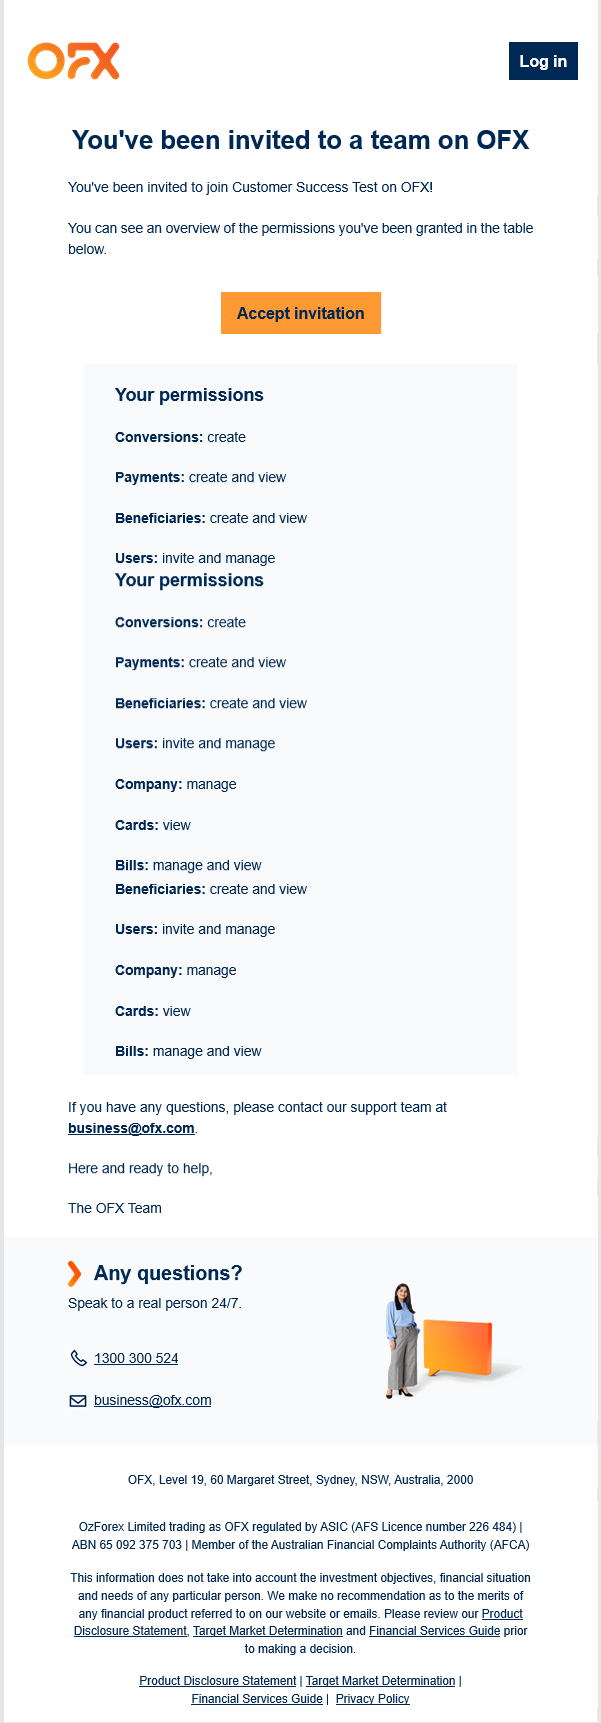Click the "You've been invited to a team" heading

pyautogui.click(x=300, y=140)
